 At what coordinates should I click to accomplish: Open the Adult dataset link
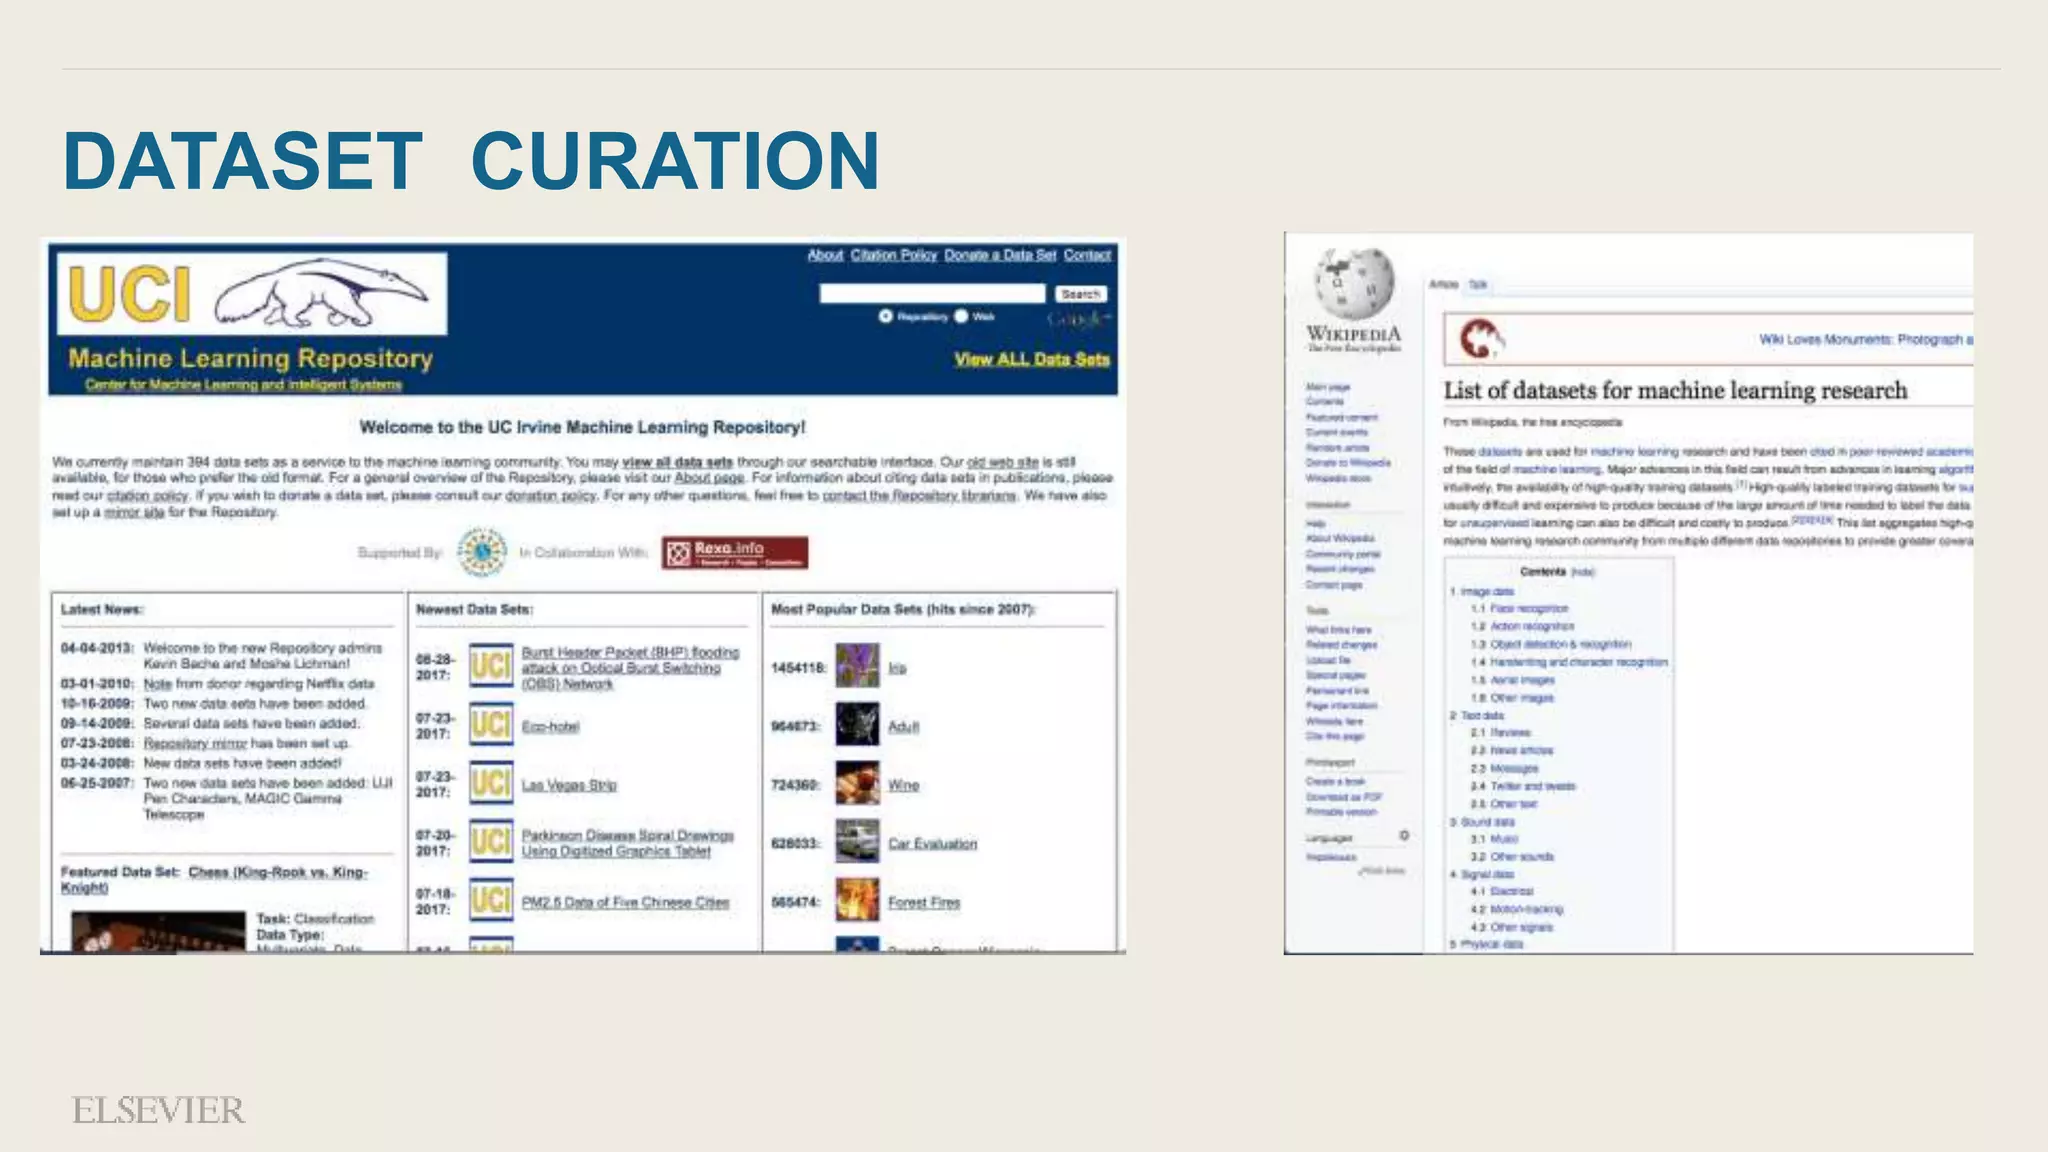[x=903, y=727]
